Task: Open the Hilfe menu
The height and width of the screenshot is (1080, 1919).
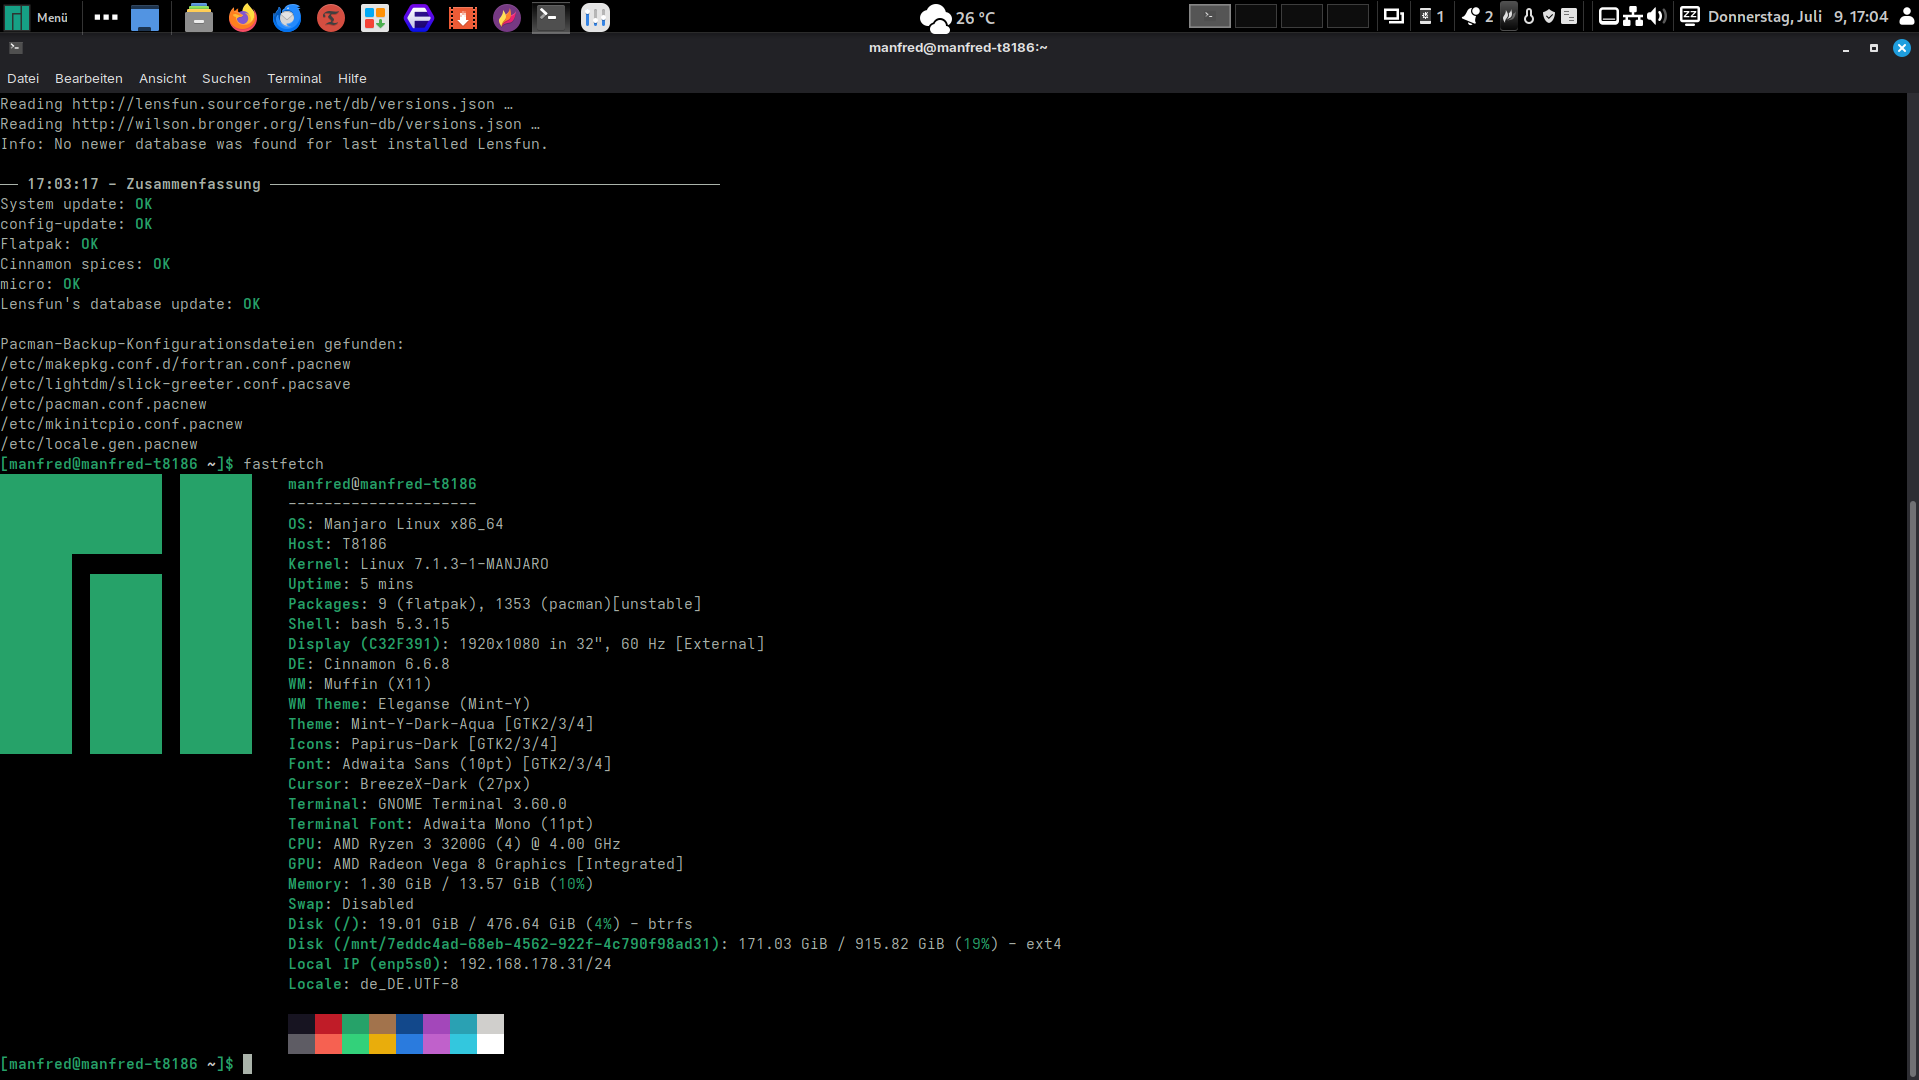Action: 352,78
